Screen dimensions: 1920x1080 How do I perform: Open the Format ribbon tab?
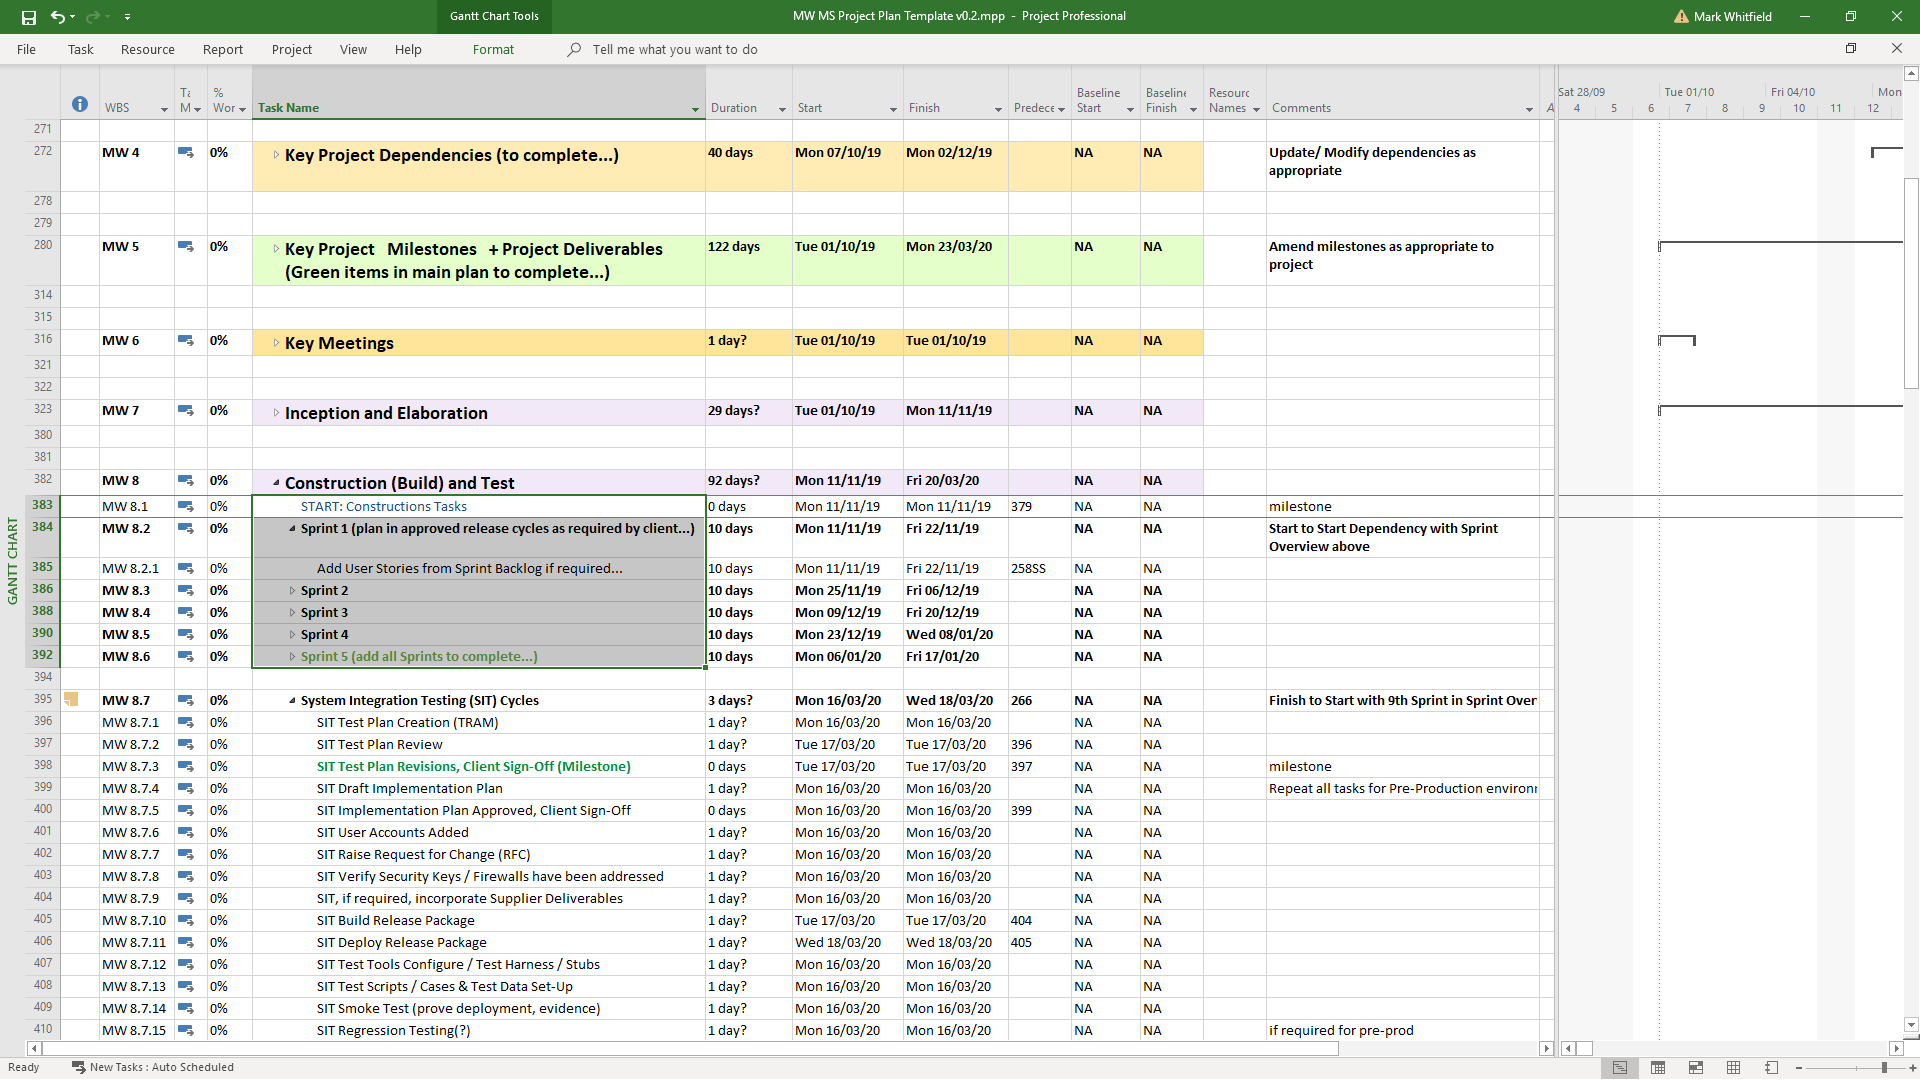coord(493,49)
